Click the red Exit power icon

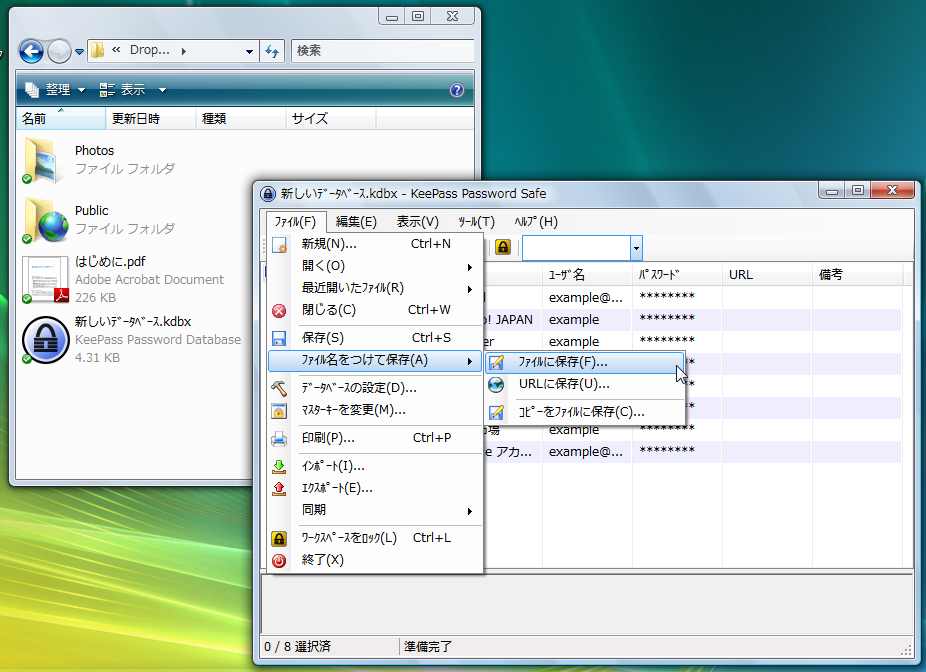pyautogui.click(x=279, y=560)
